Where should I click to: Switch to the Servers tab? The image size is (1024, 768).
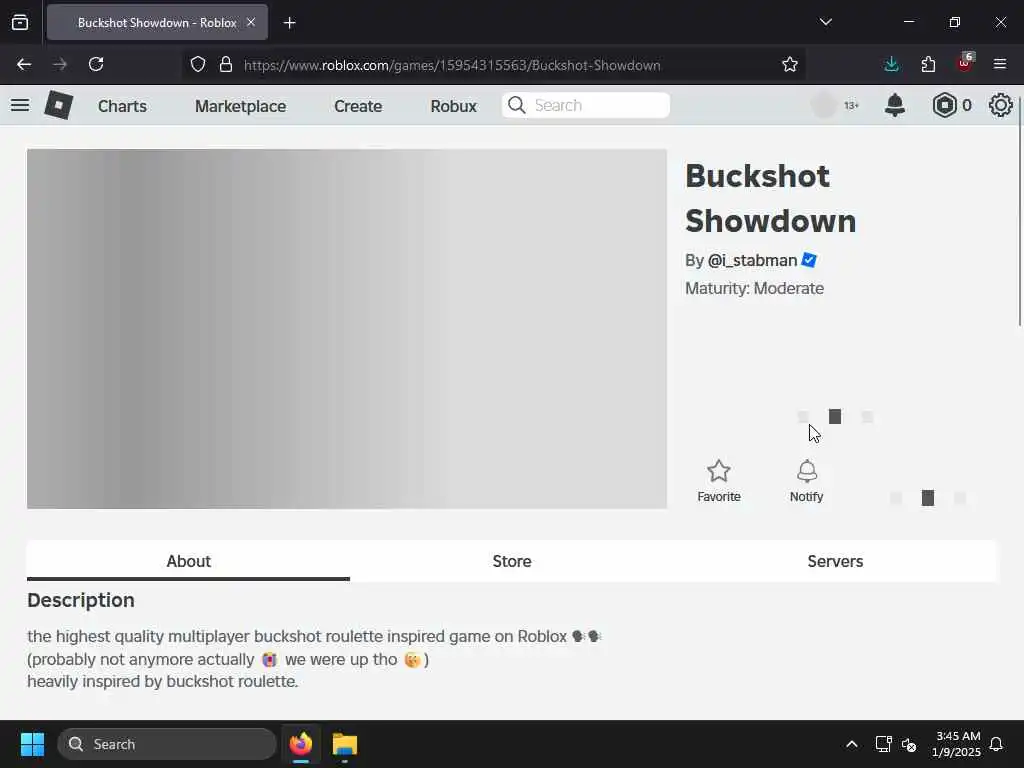835,561
